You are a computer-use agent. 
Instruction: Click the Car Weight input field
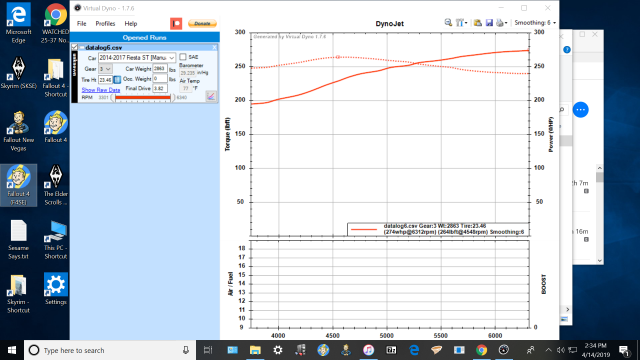(160, 69)
